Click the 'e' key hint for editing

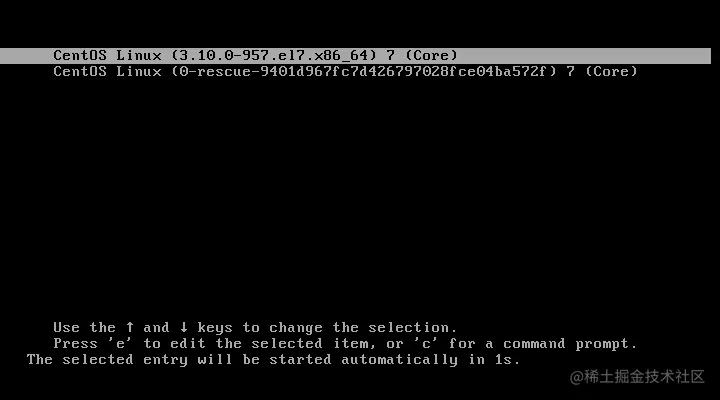point(120,344)
